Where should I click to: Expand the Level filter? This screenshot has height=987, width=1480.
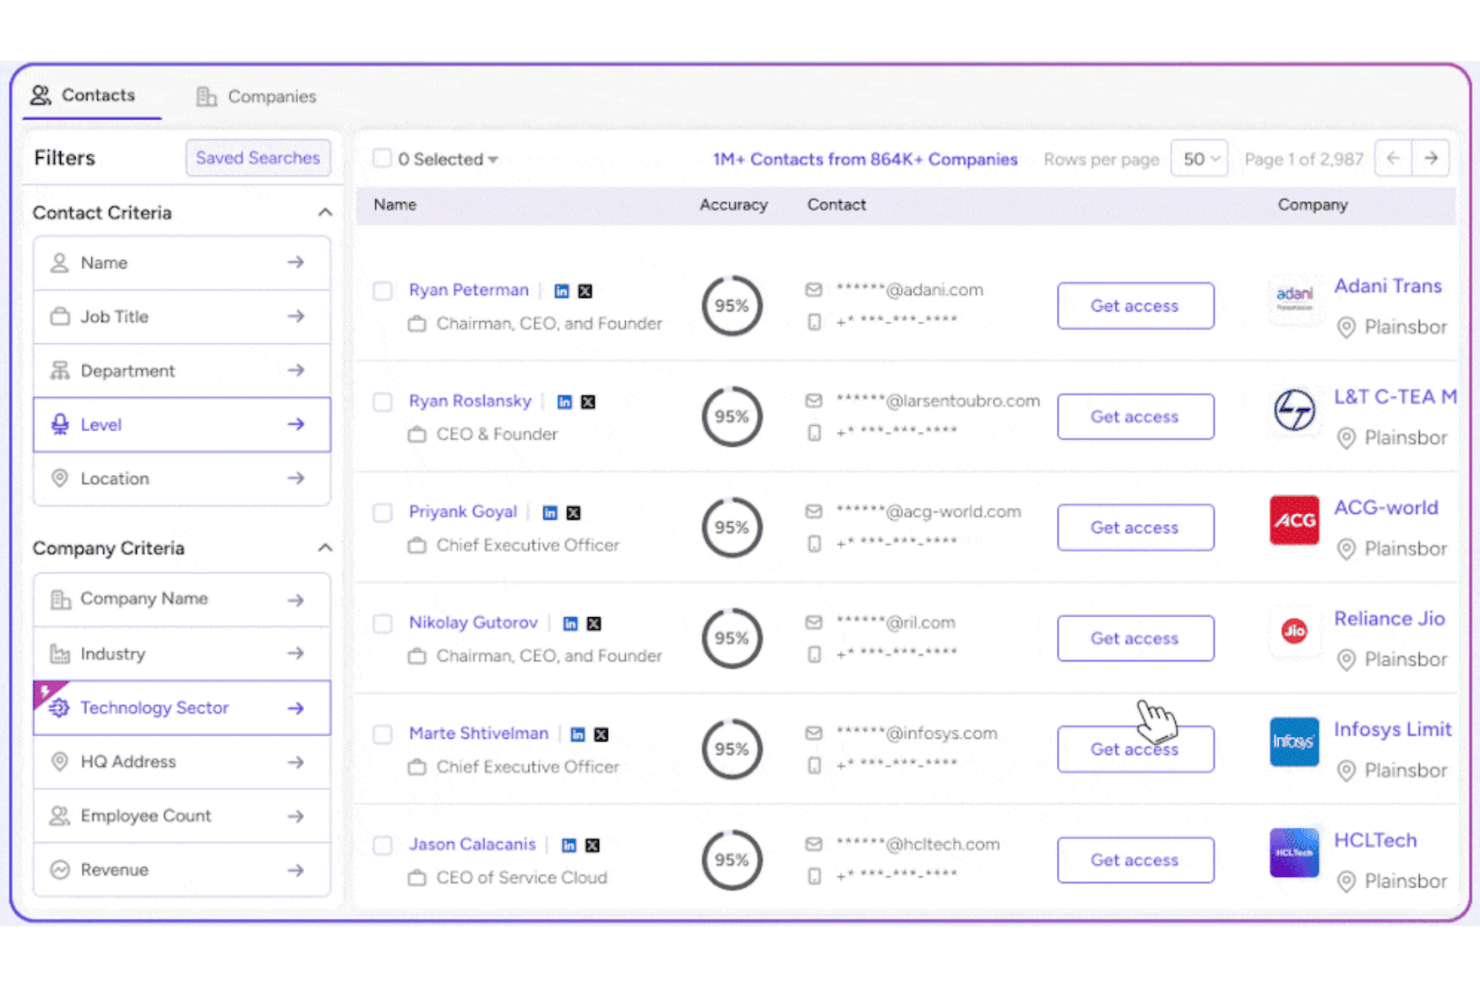click(x=181, y=425)
